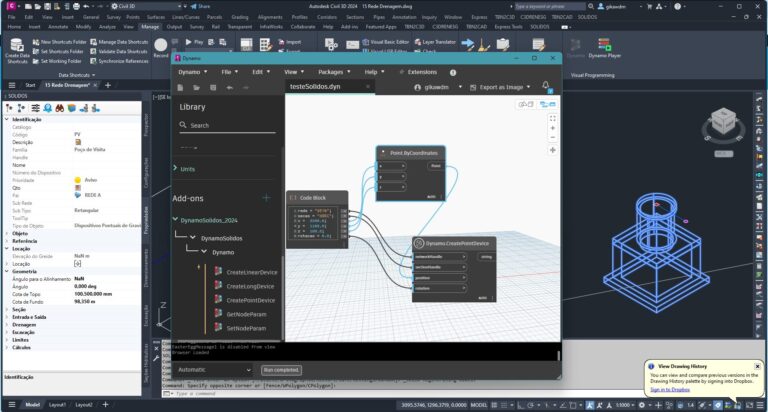Open Dynamo notifications bell
The width and height of the screenshot is (768, 412).
point(546,87)
